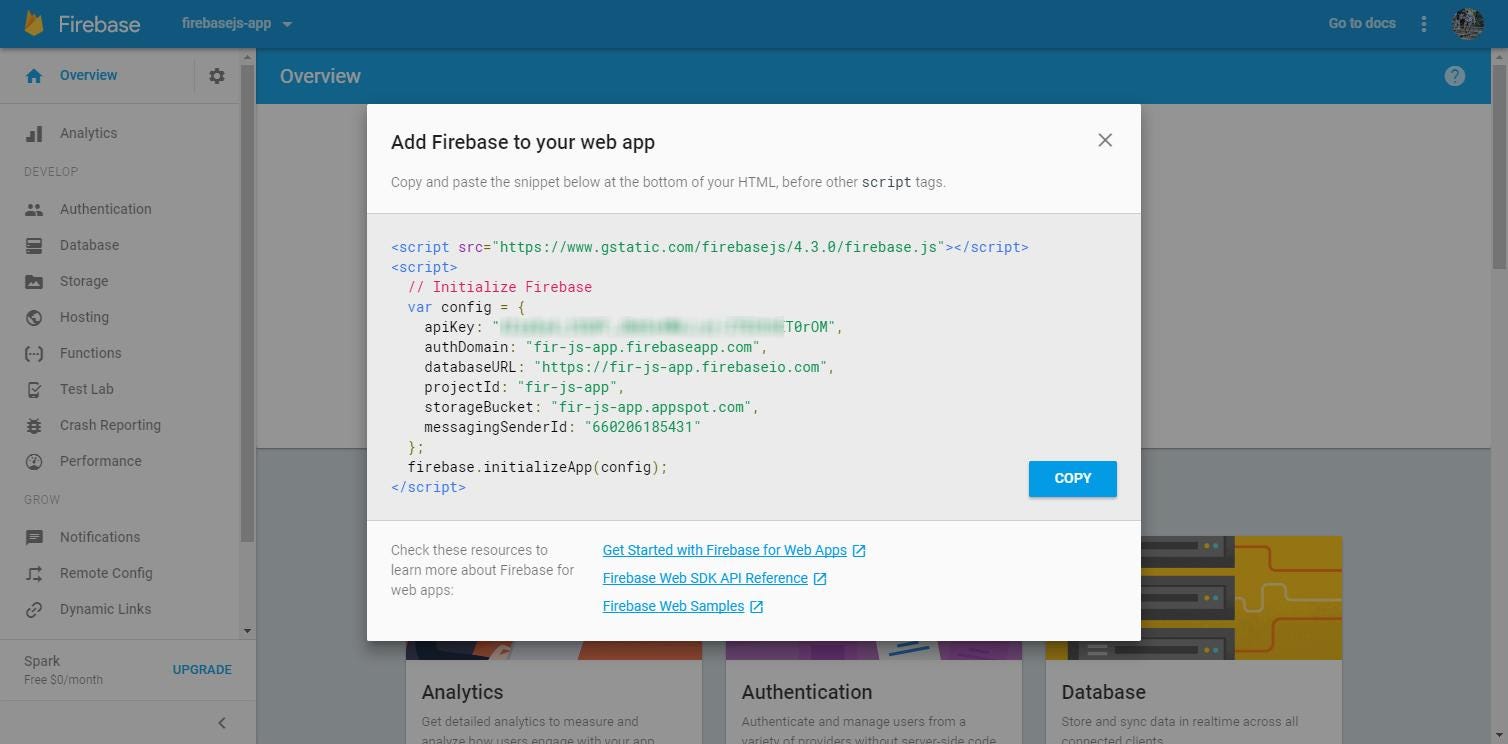Click the Analytics bar chart icon
Viewport: 1508px width, 744px height.
coord(34,133)
